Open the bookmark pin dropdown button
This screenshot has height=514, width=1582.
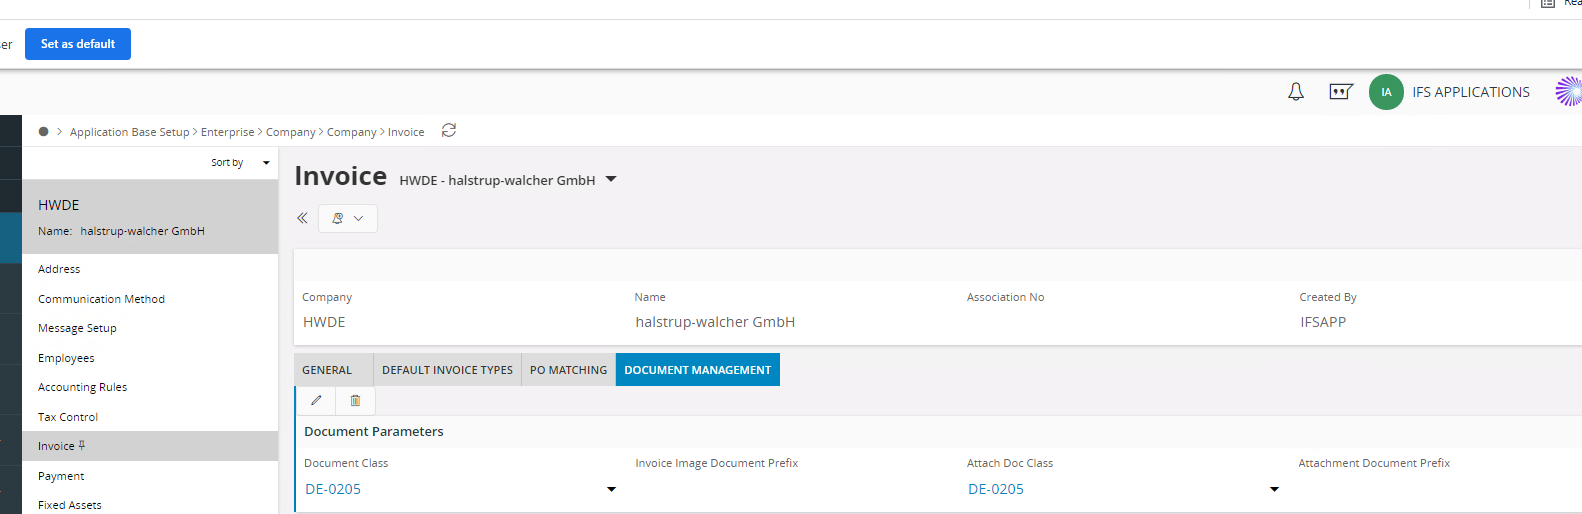pos(348,218)
